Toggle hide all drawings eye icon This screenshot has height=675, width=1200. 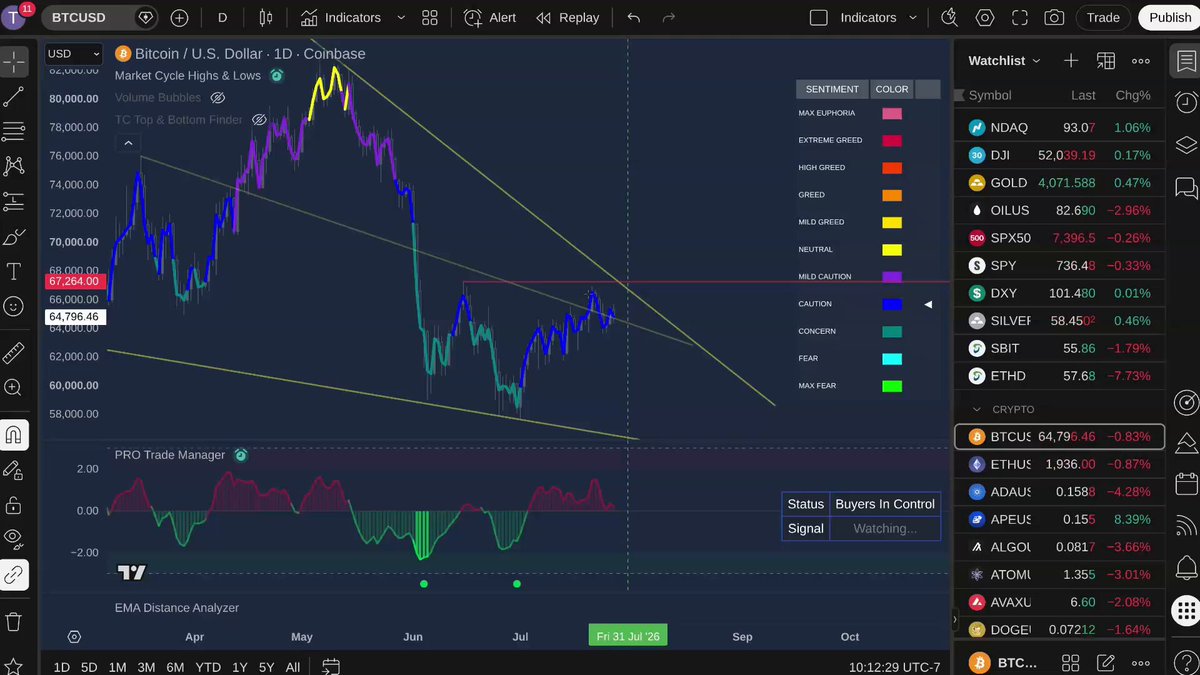14,537
